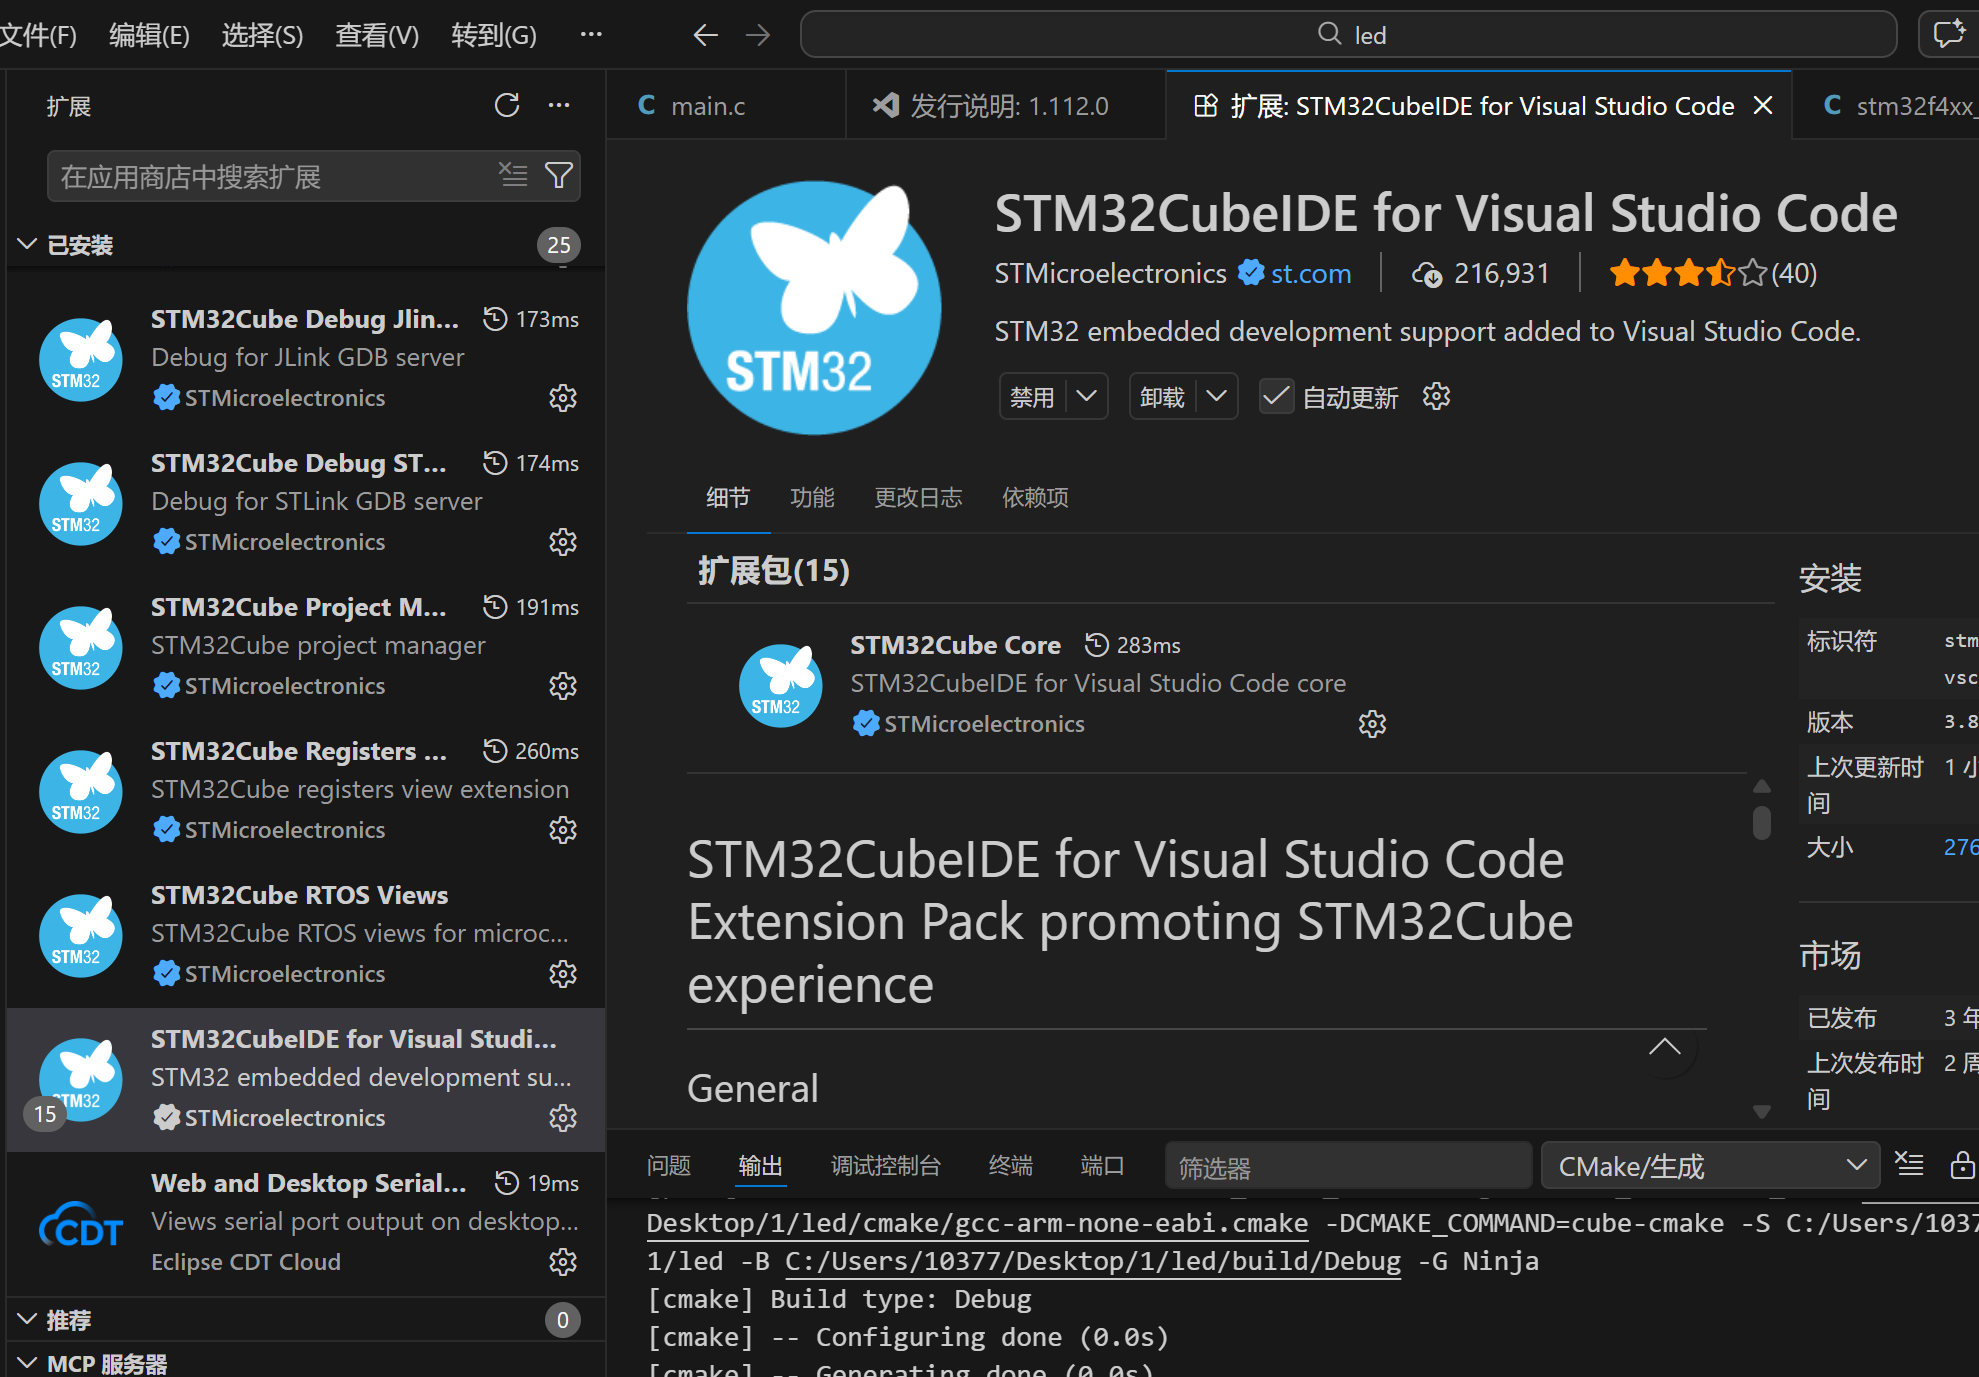Refresh the extensions list
The width and height of the screenshot is (1979, 1377).
point(507,105)
